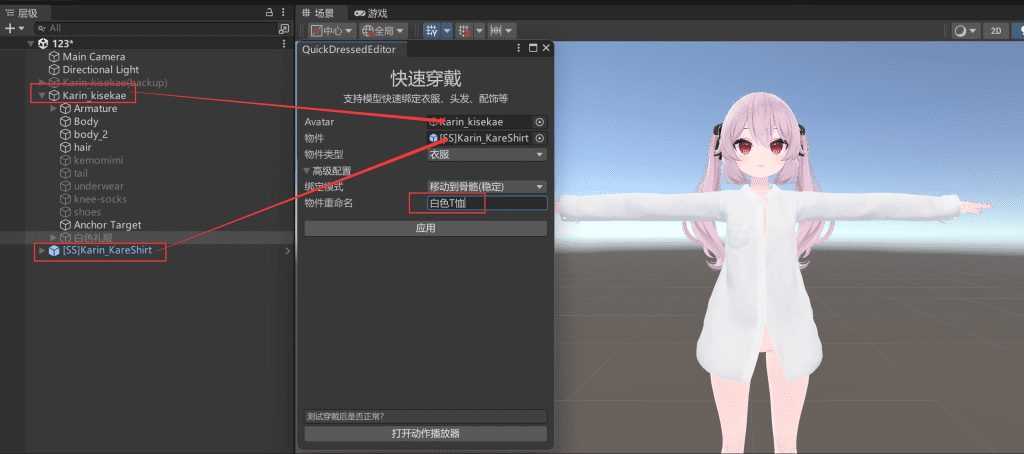
Task: Open Avatar object picker circle icon
Action: pyautogui.click(x=540, y=122)
